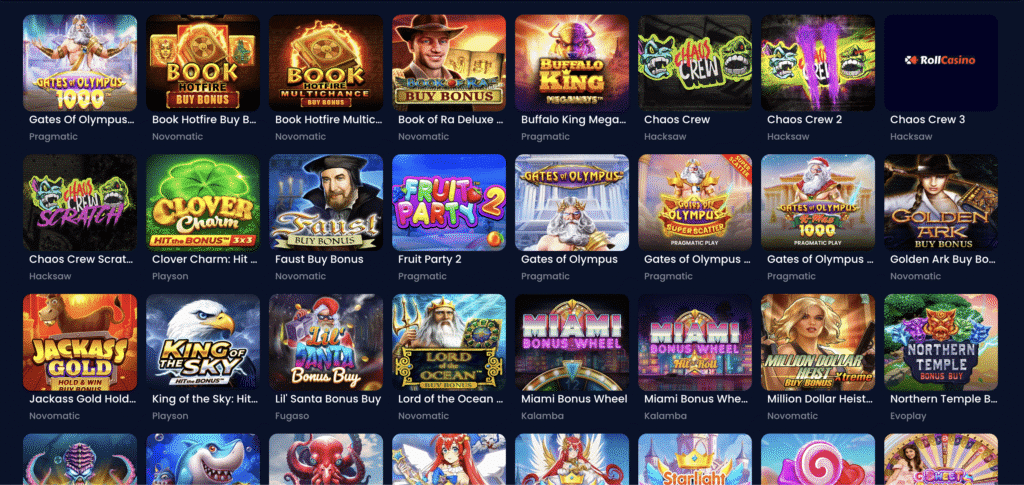Image resolution: width=1024 pixels, height=485 pixels.
Task: Launch the Golden Ark Buy Bonus tile
Action: point(940,202)
